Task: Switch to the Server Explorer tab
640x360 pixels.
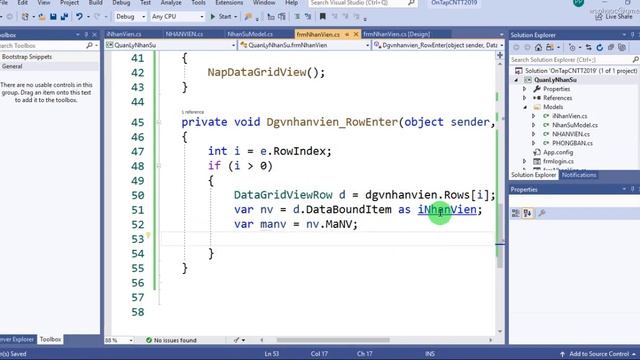Action: coord(17,340)
